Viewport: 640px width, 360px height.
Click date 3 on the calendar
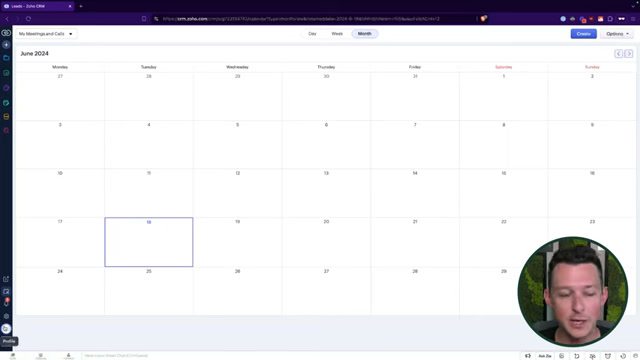tap(60, 125)
